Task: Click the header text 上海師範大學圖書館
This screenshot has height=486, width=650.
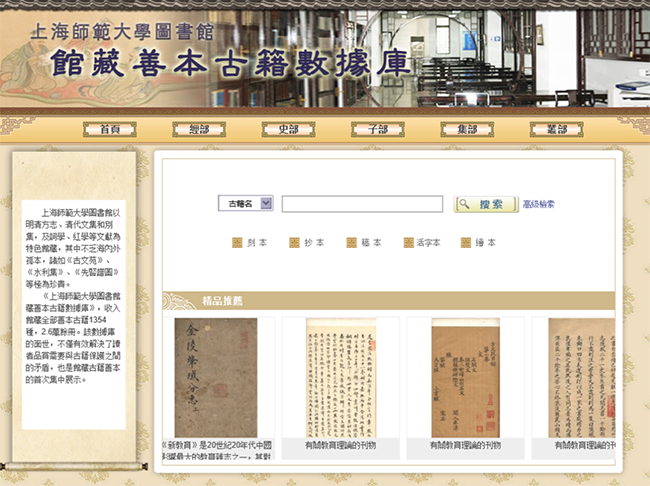Action: (x=122, y=32)
